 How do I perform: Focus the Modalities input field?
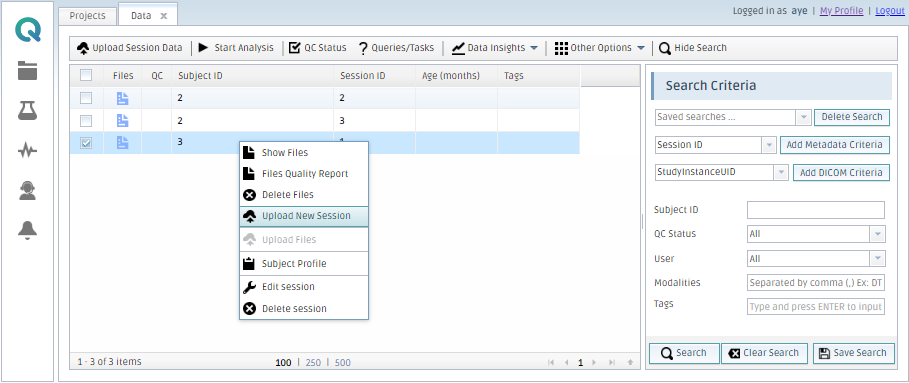[816, 283]
